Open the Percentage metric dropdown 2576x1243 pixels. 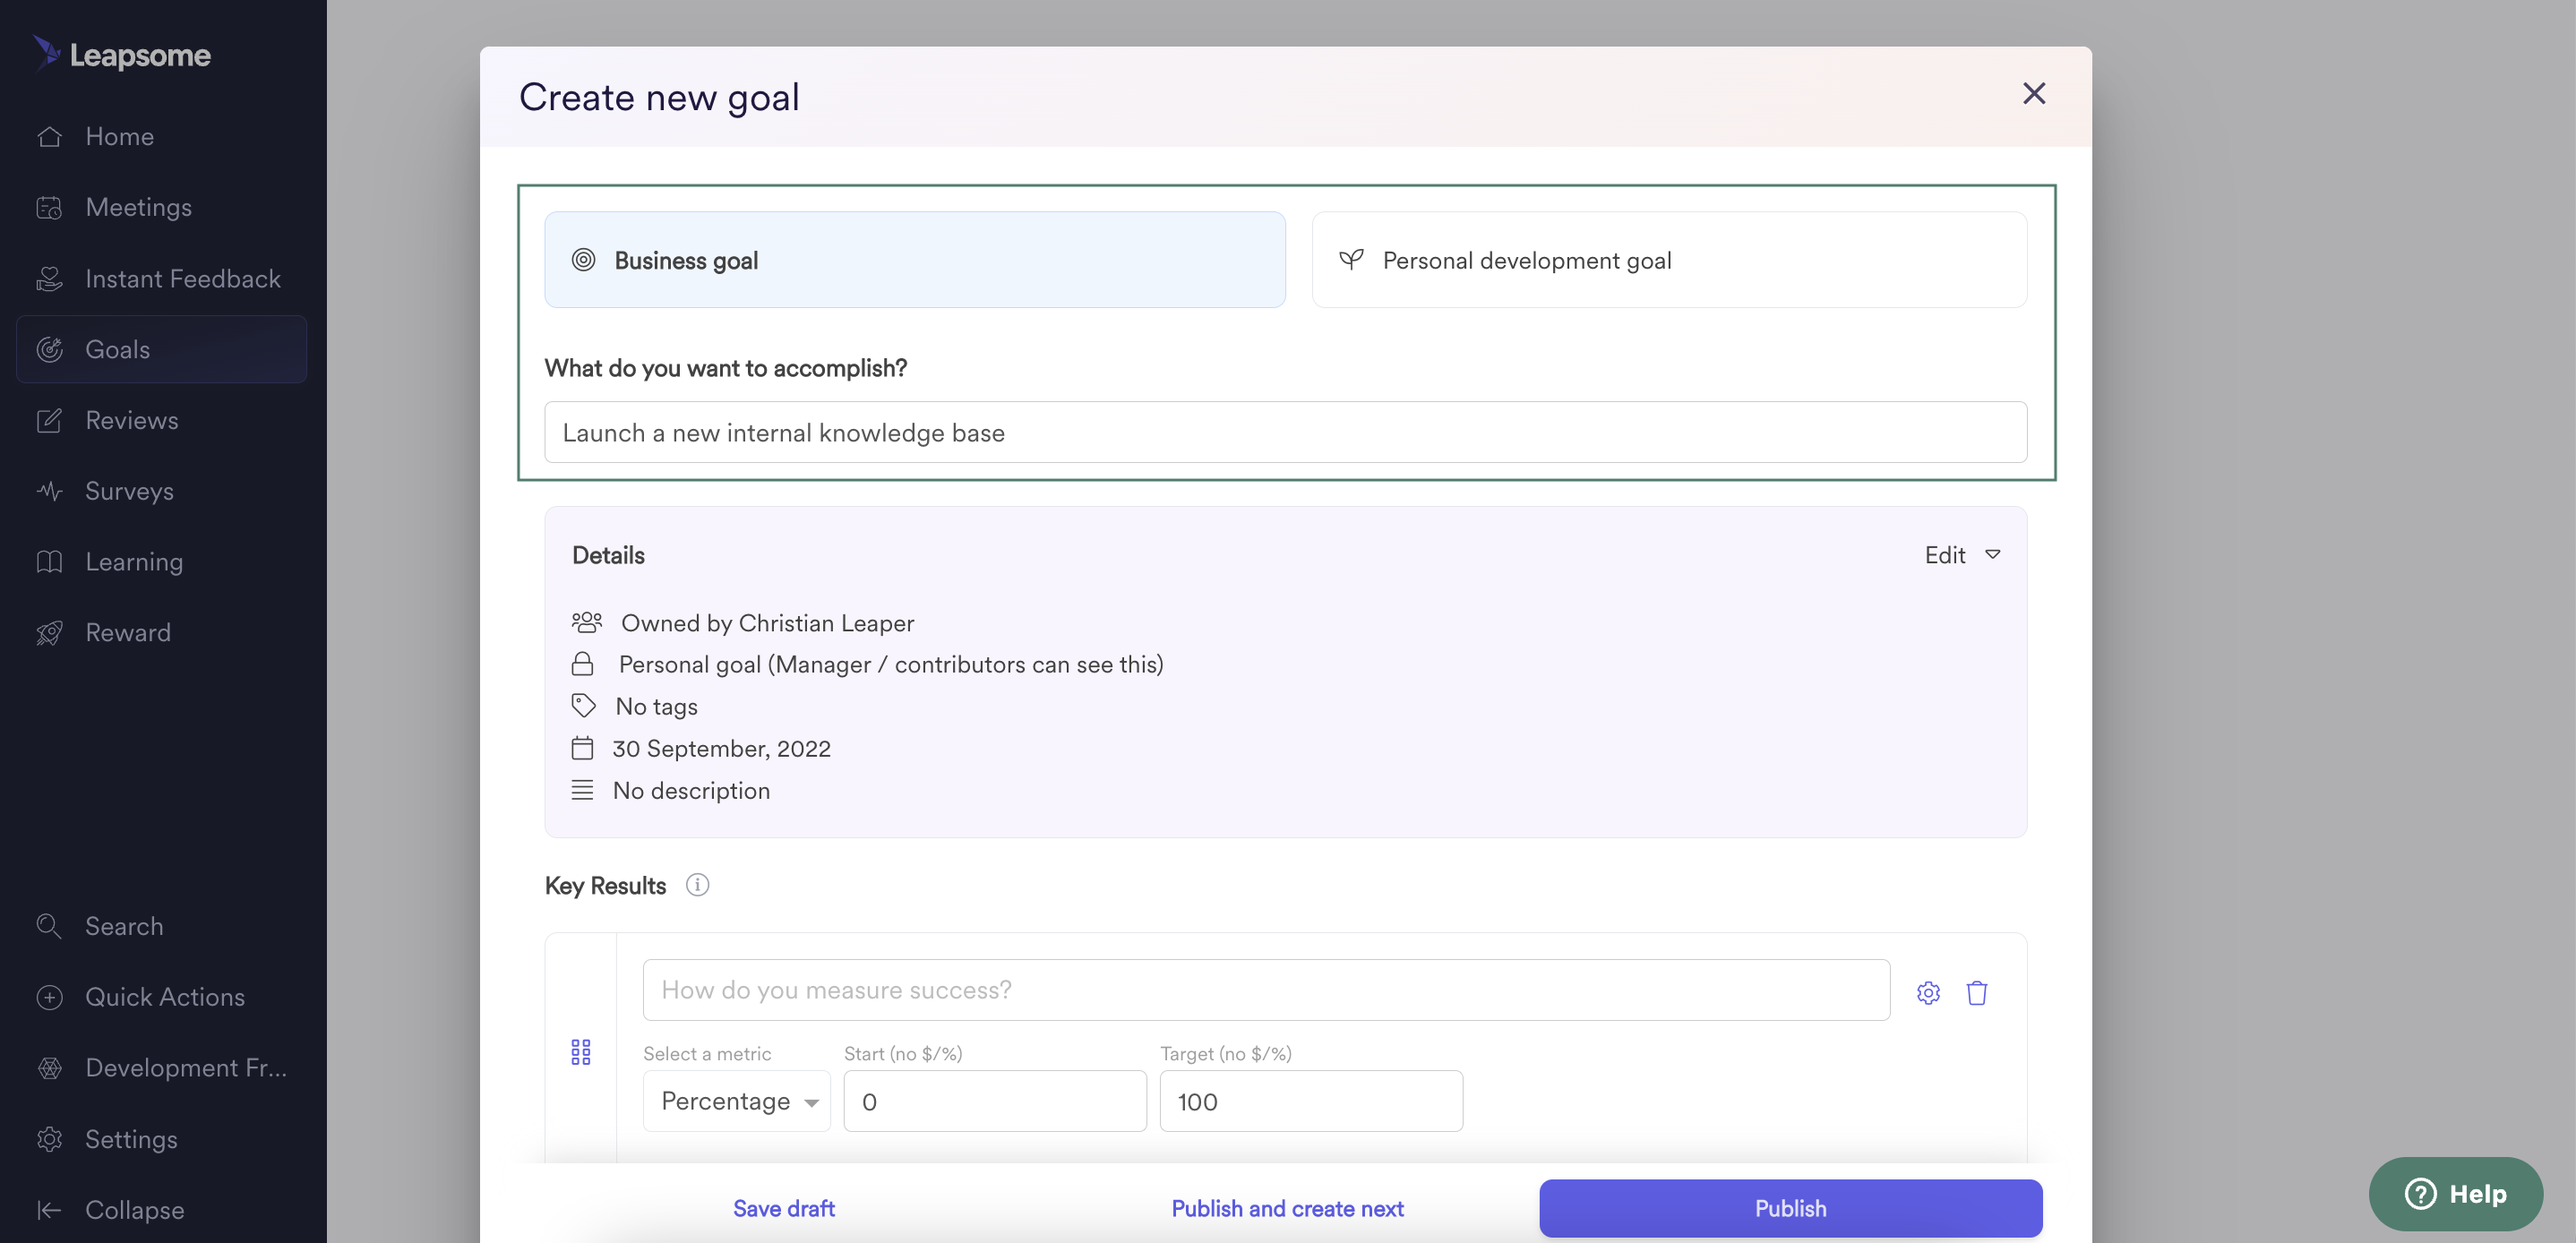(737, 1101)
